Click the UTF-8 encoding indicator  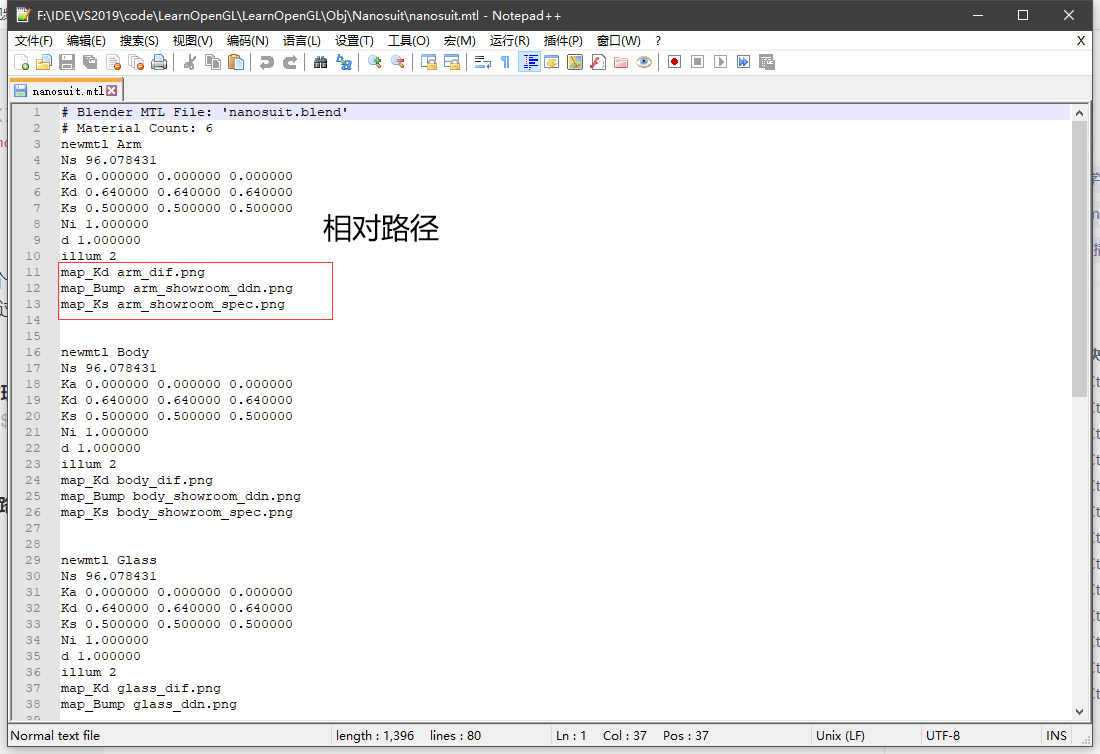click(x=942, y=735)
